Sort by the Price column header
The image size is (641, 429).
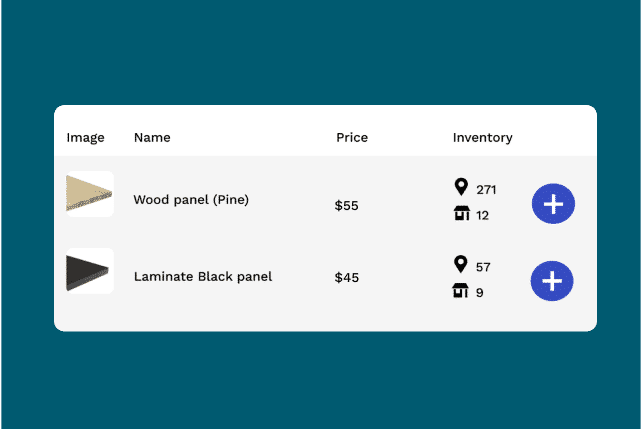click(x=352, y=137)
